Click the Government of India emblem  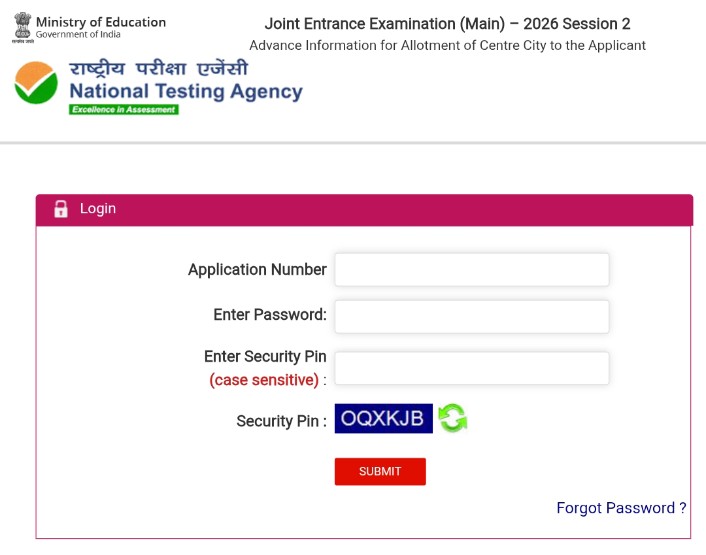[22, 27]
